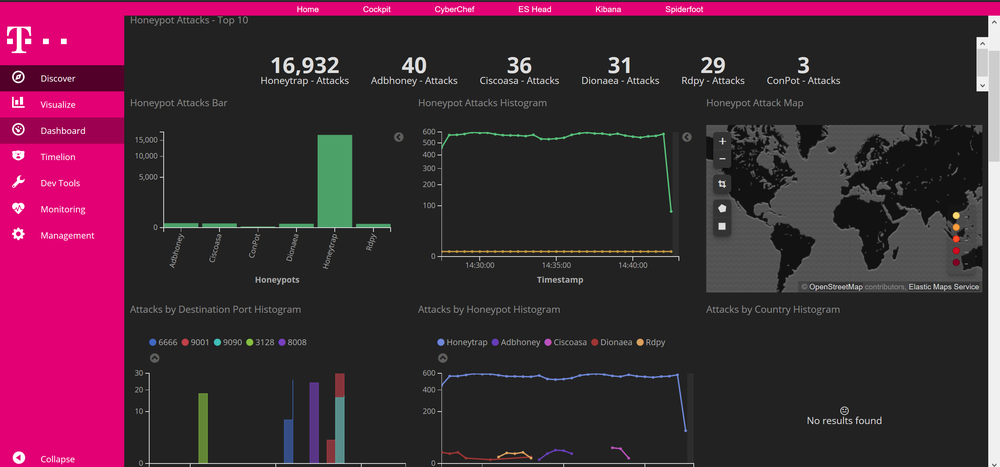Zoom in on the attack map
Screen dimensions: 1000x467
(722, 142)
